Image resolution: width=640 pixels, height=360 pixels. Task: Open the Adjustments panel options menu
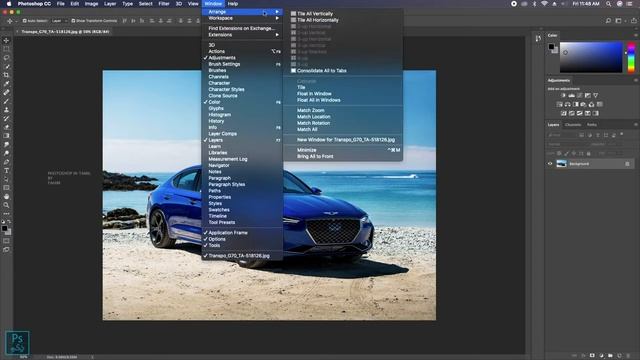tap(636, 80)
